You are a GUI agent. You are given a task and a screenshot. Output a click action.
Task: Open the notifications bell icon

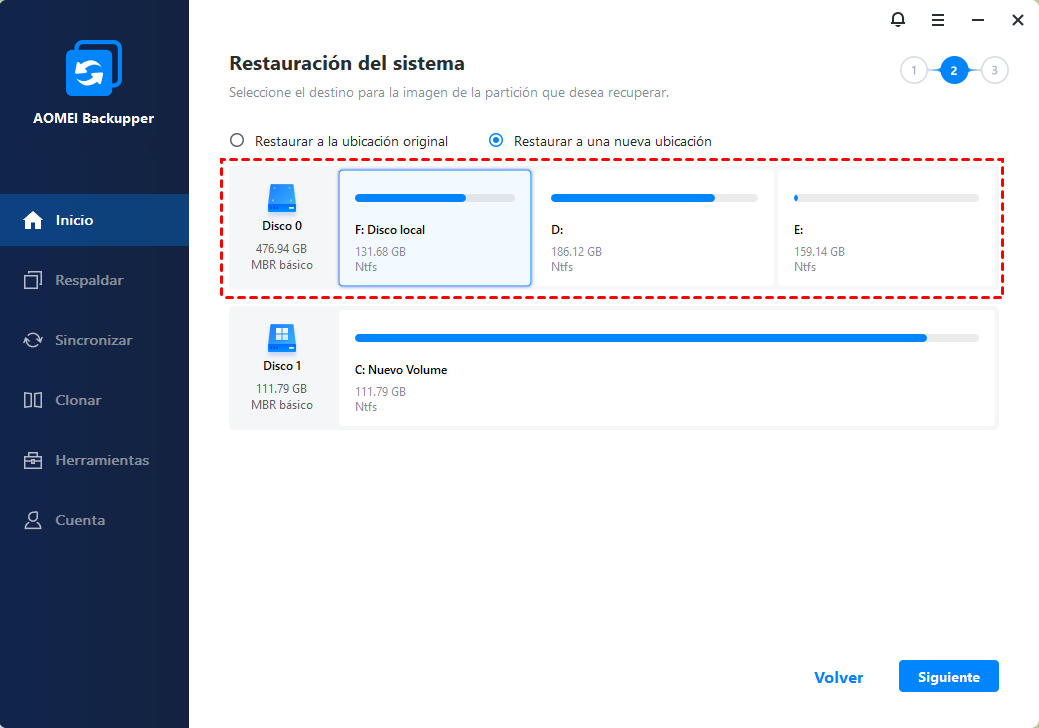(x=897, y=20)
